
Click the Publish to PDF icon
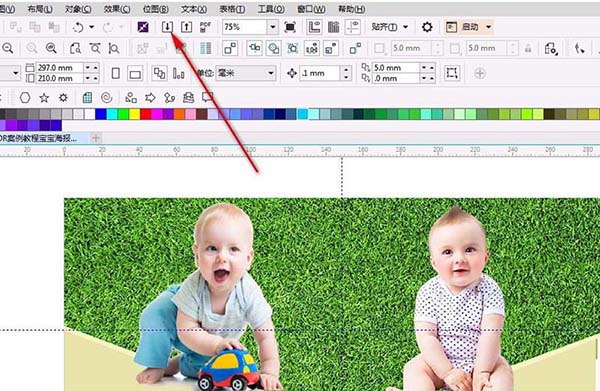pyautogui.click(x=205, y=27)
